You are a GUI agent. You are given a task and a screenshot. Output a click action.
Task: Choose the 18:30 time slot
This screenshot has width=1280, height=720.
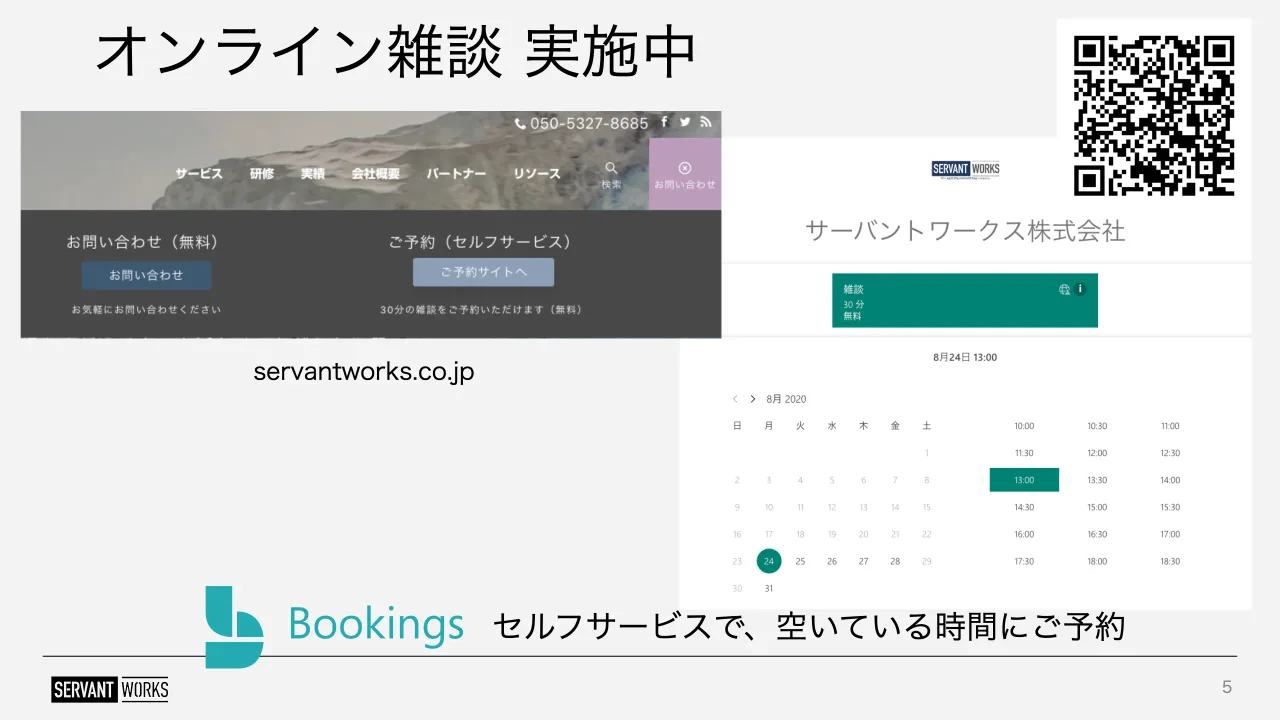1170,561
